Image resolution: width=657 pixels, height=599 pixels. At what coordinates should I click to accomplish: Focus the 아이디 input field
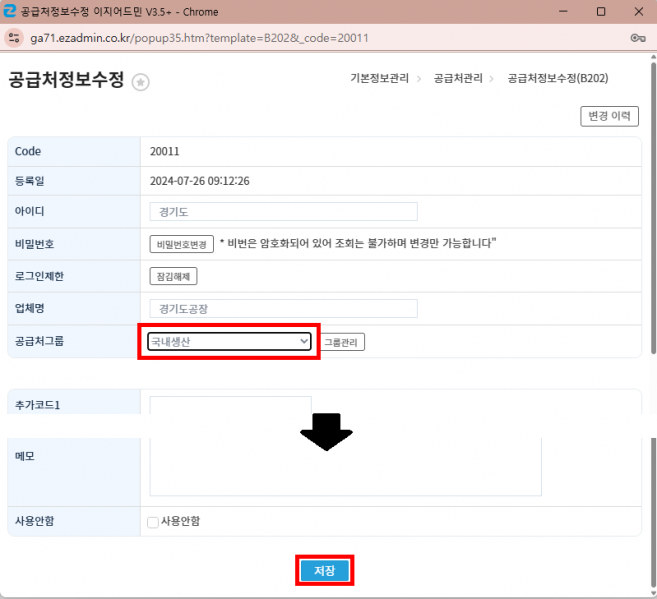coord(283,212)
